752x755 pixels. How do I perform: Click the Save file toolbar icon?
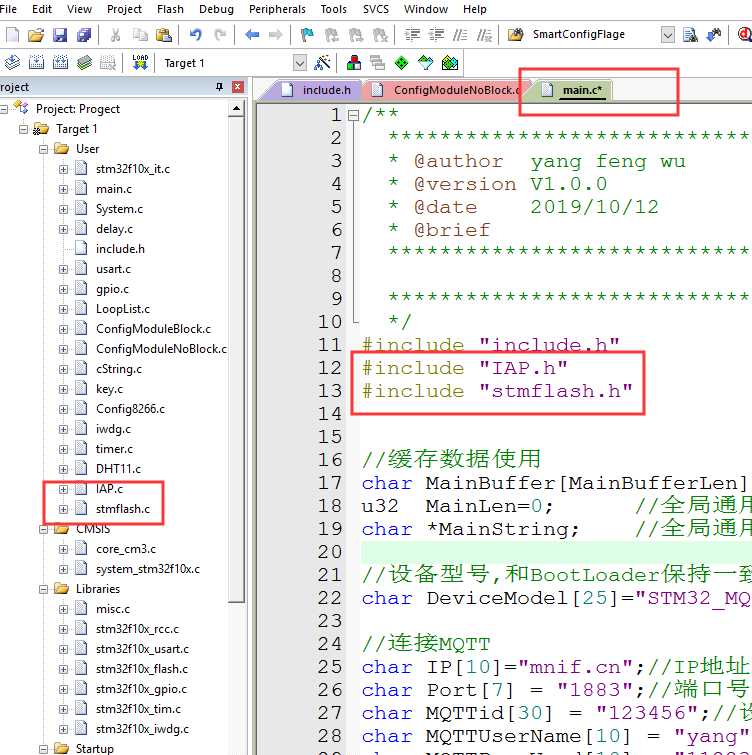click(x=60, y=35)
